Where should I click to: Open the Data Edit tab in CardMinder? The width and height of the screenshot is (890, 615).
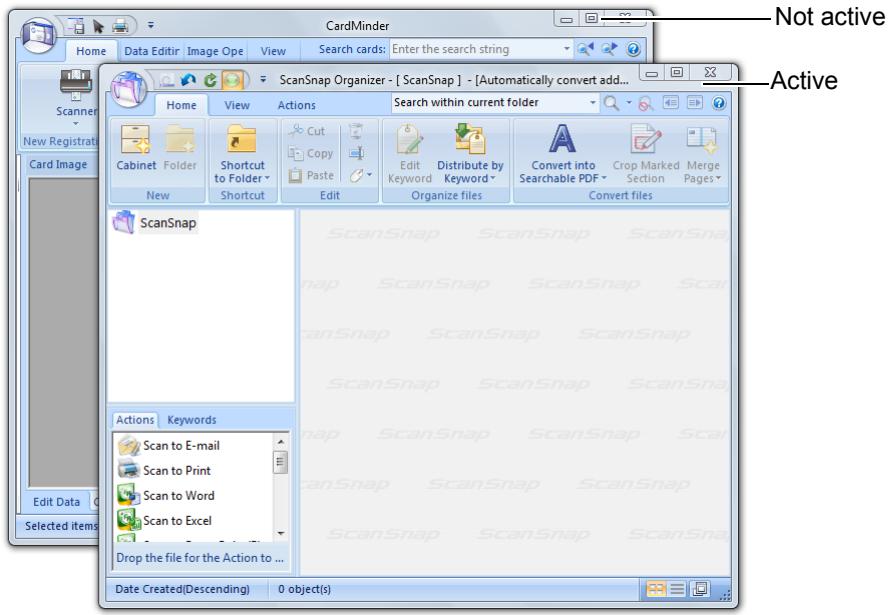[152, 51]
